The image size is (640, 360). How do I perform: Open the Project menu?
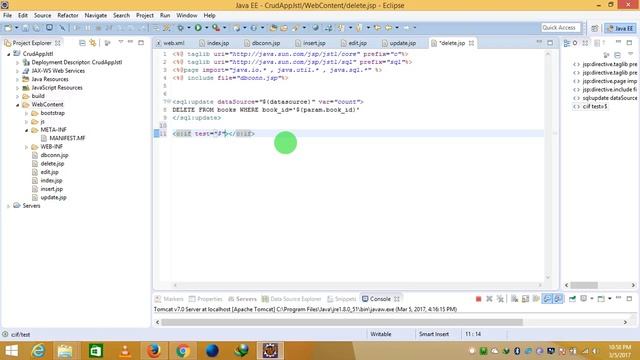[144, 15]
